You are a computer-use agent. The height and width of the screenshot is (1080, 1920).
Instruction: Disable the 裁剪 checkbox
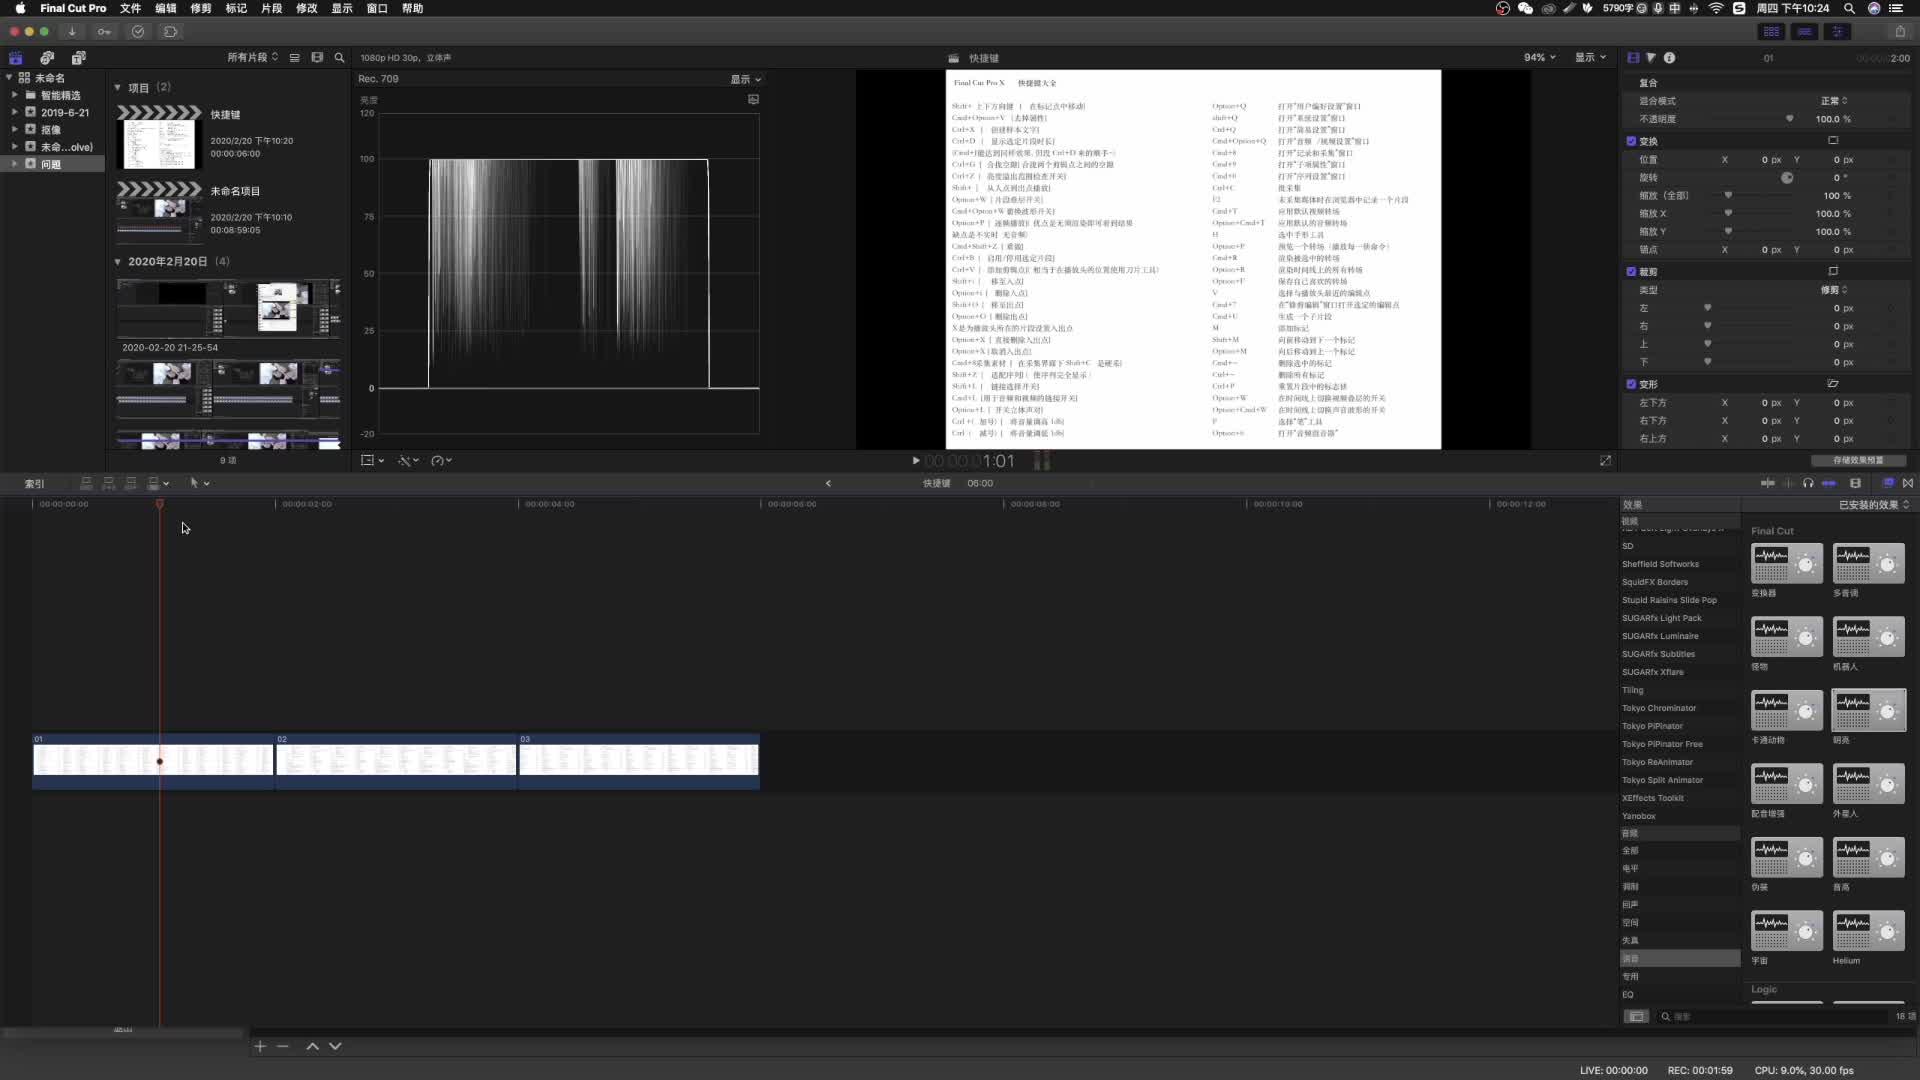pos(1631,272)
